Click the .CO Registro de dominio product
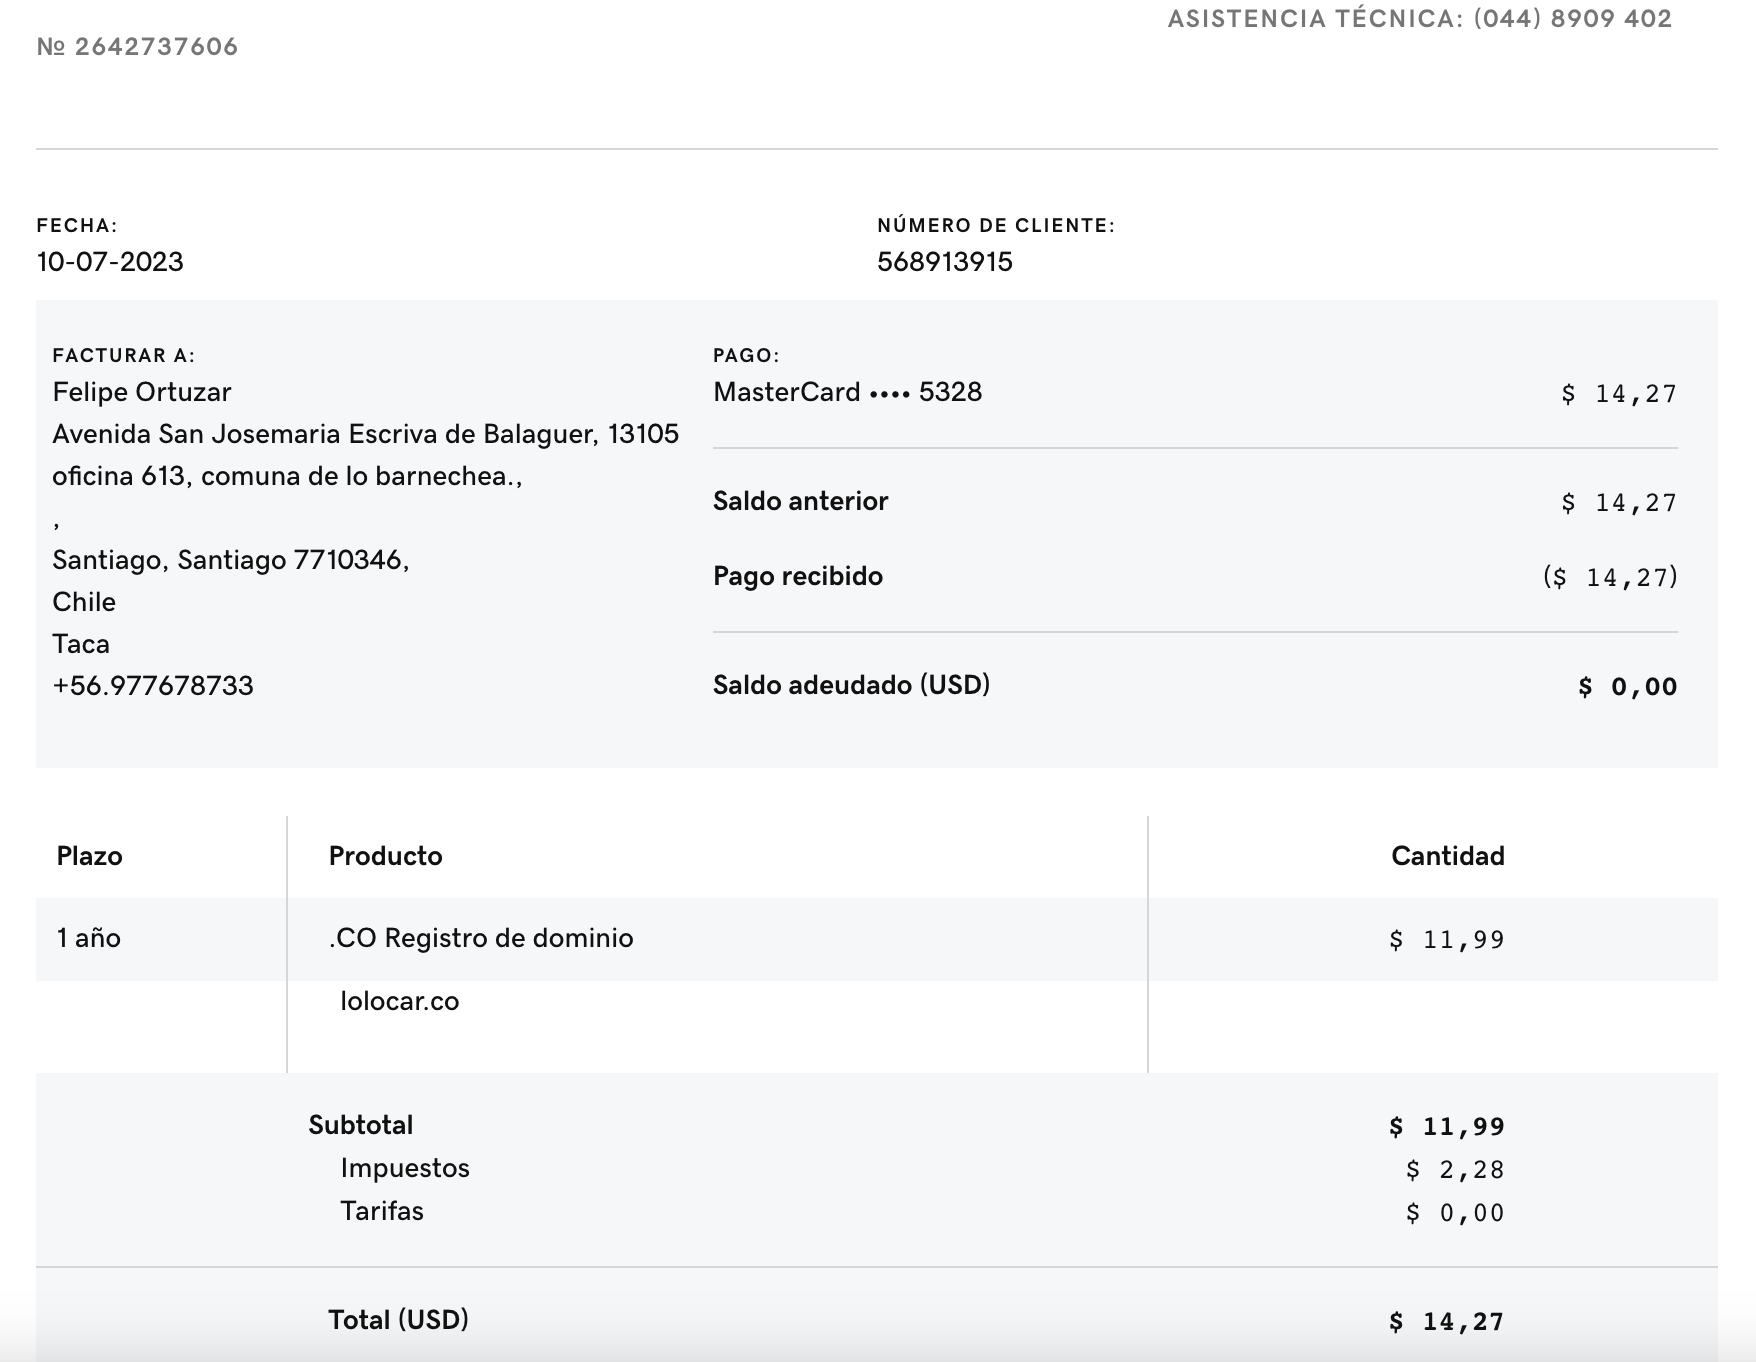This screenshot has height=1362, width=1756. click(481, 938)
